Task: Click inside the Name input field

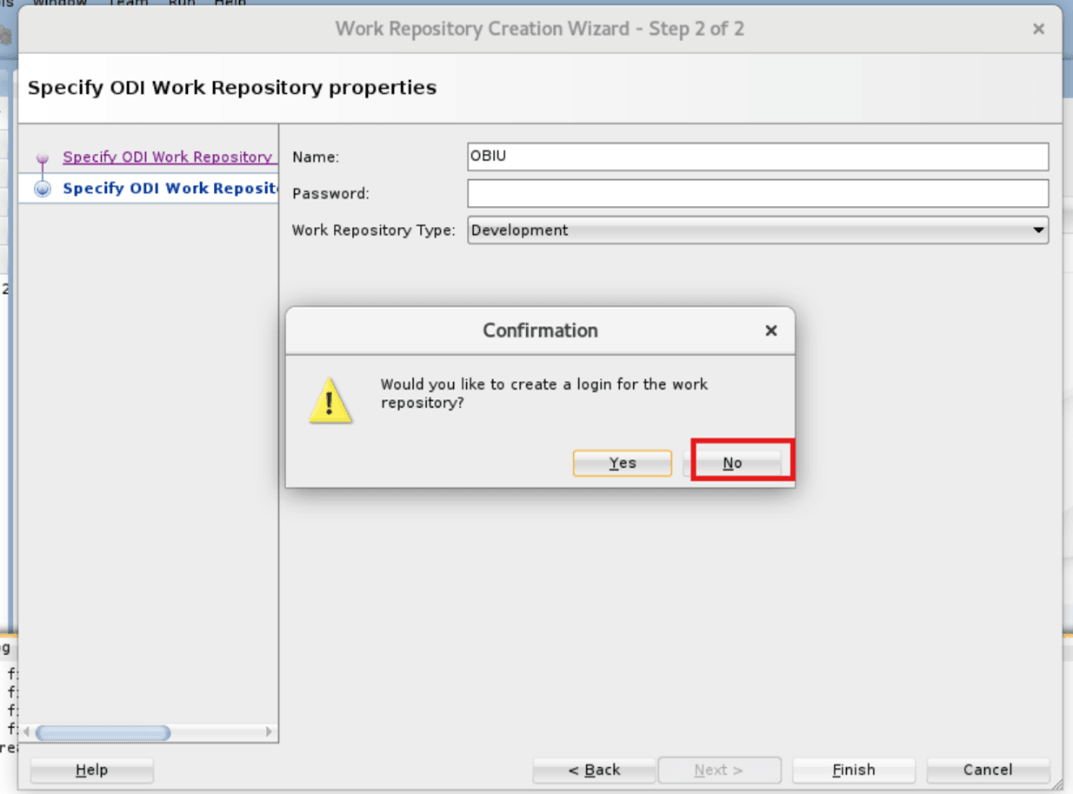Action: [x=758, y=156]
